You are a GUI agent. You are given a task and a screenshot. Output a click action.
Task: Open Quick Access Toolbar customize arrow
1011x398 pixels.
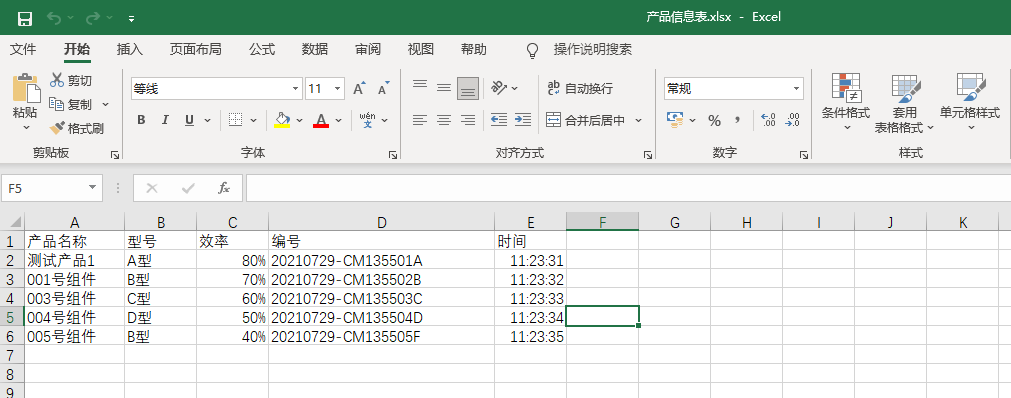[x=132, y=19]
